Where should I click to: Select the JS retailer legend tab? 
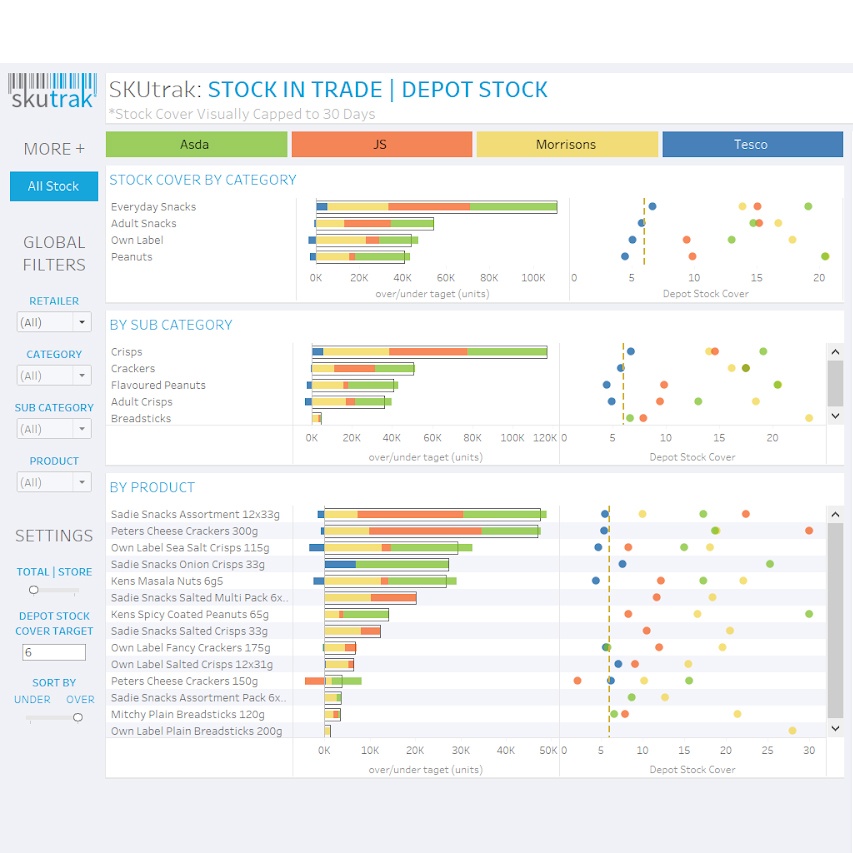381,145
